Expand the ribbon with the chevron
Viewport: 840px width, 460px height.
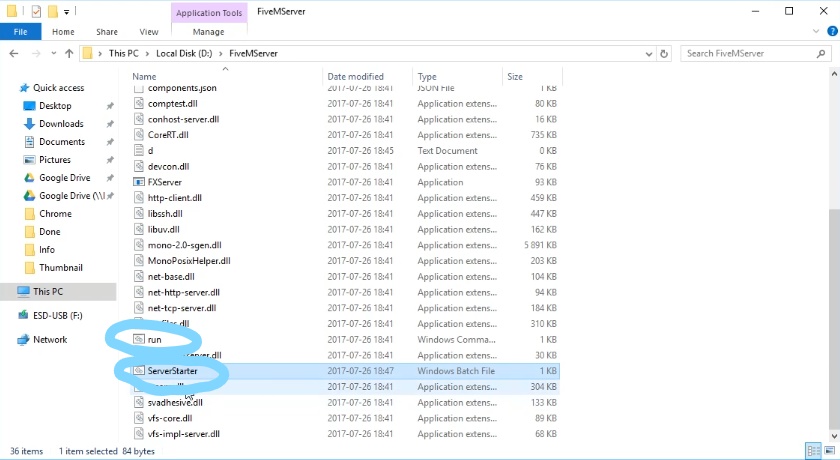pos(816,32)
